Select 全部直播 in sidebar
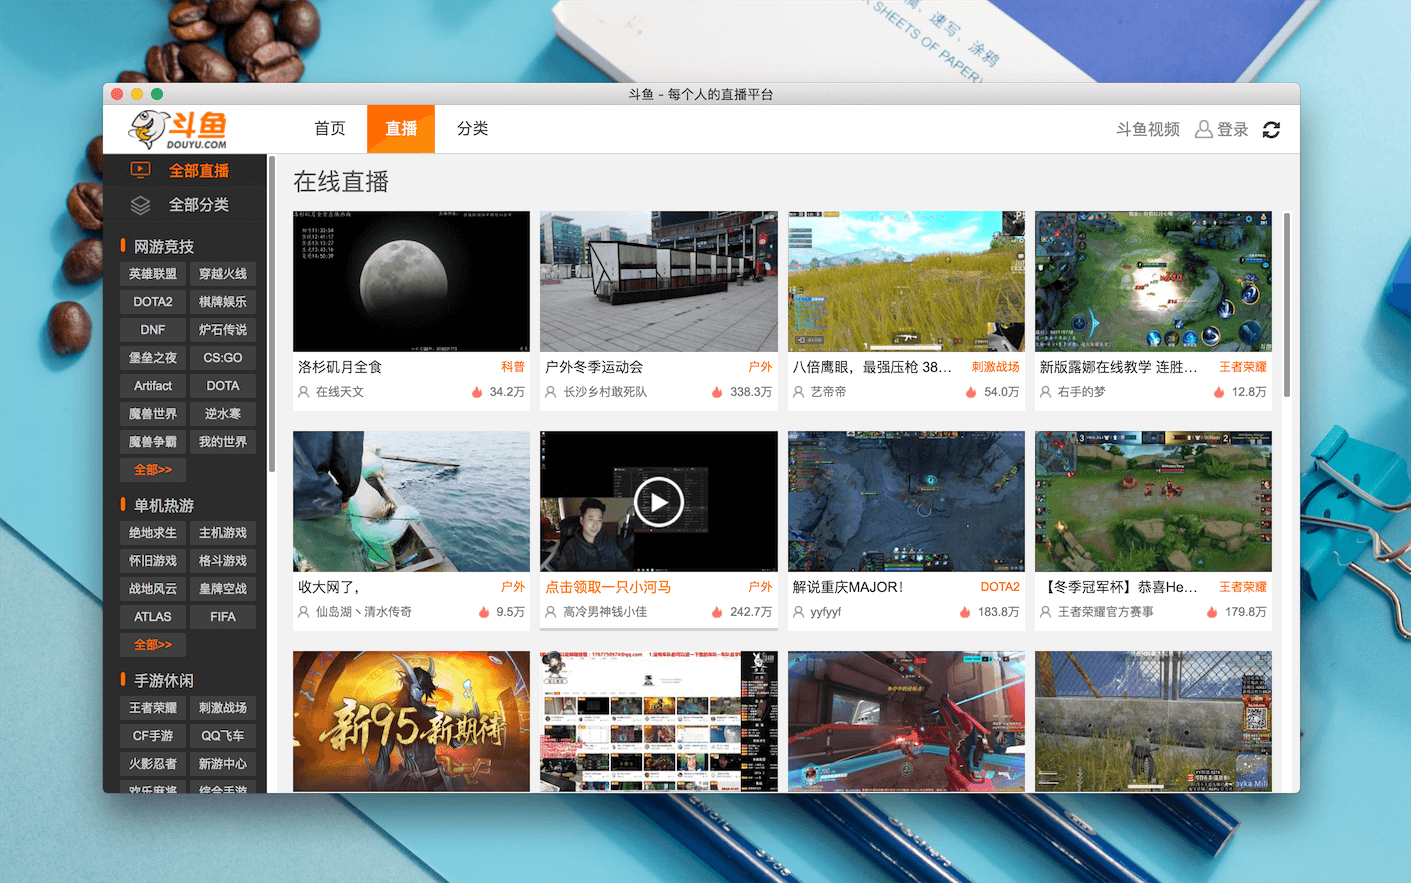Screen dimensions: 1411x883 click(185, 170)
